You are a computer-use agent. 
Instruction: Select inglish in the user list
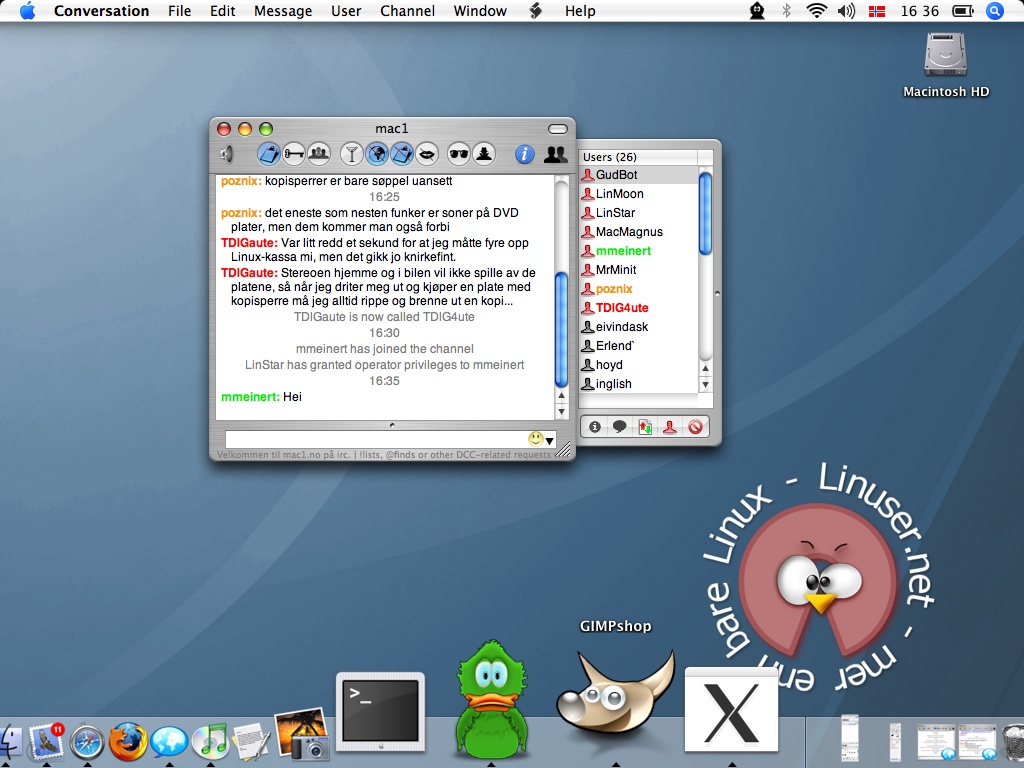pos(639,383)
